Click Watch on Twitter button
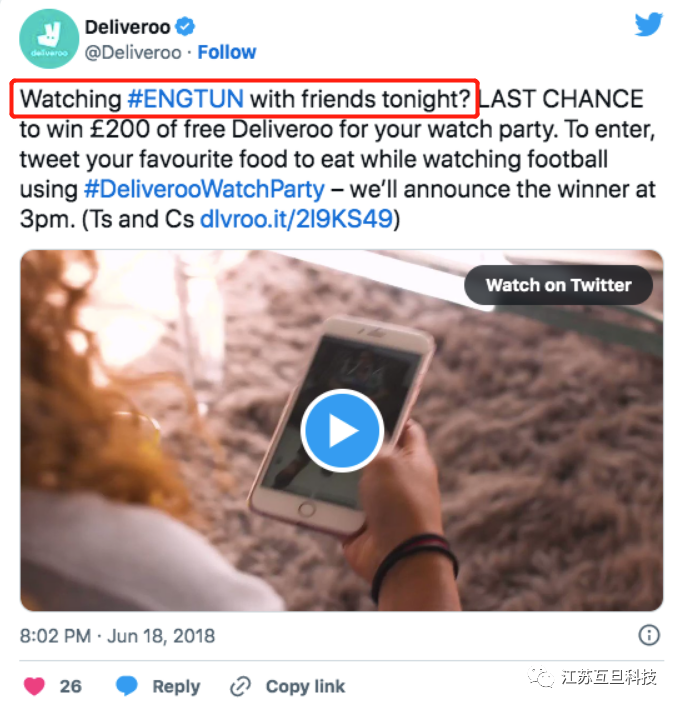The image size is (678, 707). point(559,285)
